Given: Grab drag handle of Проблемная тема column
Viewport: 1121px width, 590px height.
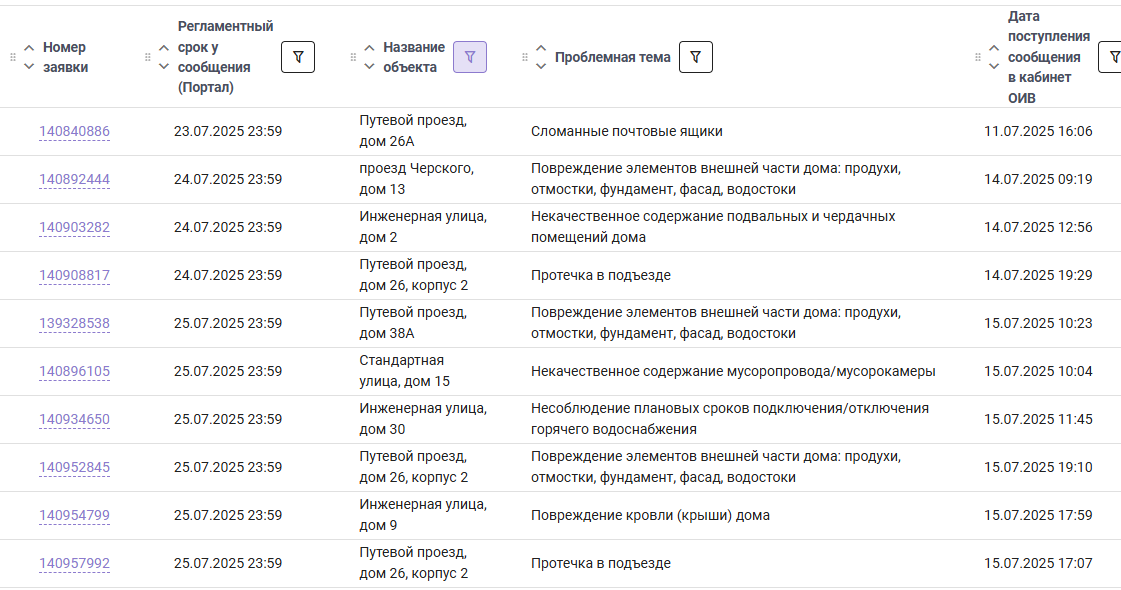Looking at the screenshot, I should [525, 57].
